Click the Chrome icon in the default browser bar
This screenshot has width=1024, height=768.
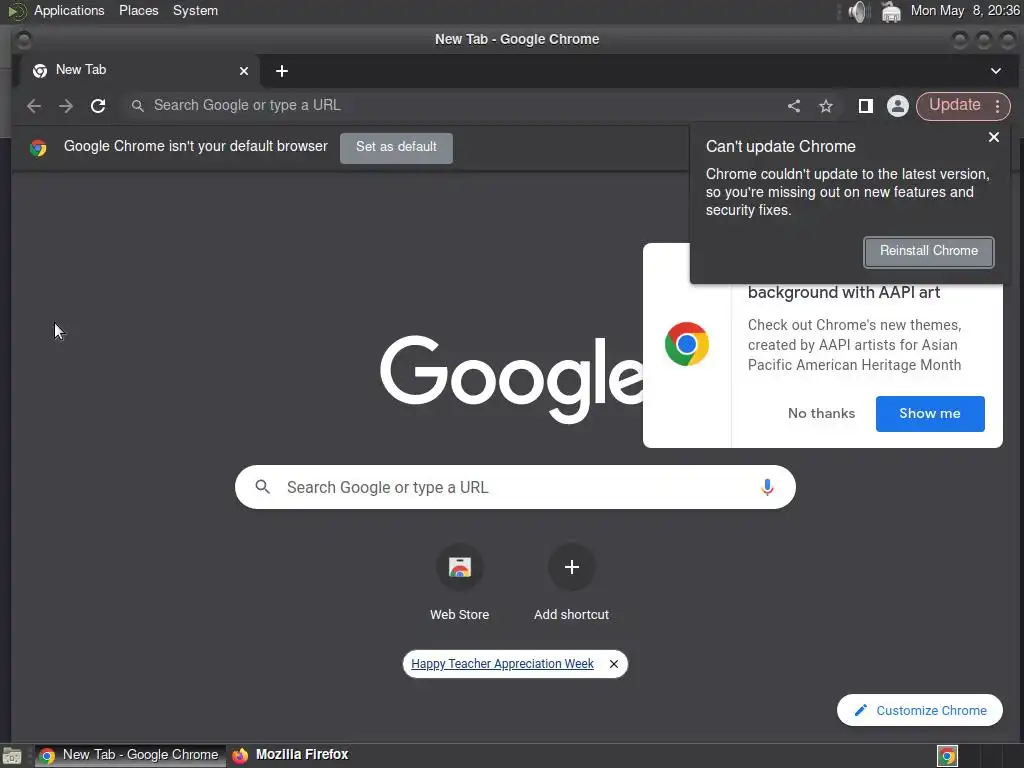pyautogui.click(x=38, y=148)
